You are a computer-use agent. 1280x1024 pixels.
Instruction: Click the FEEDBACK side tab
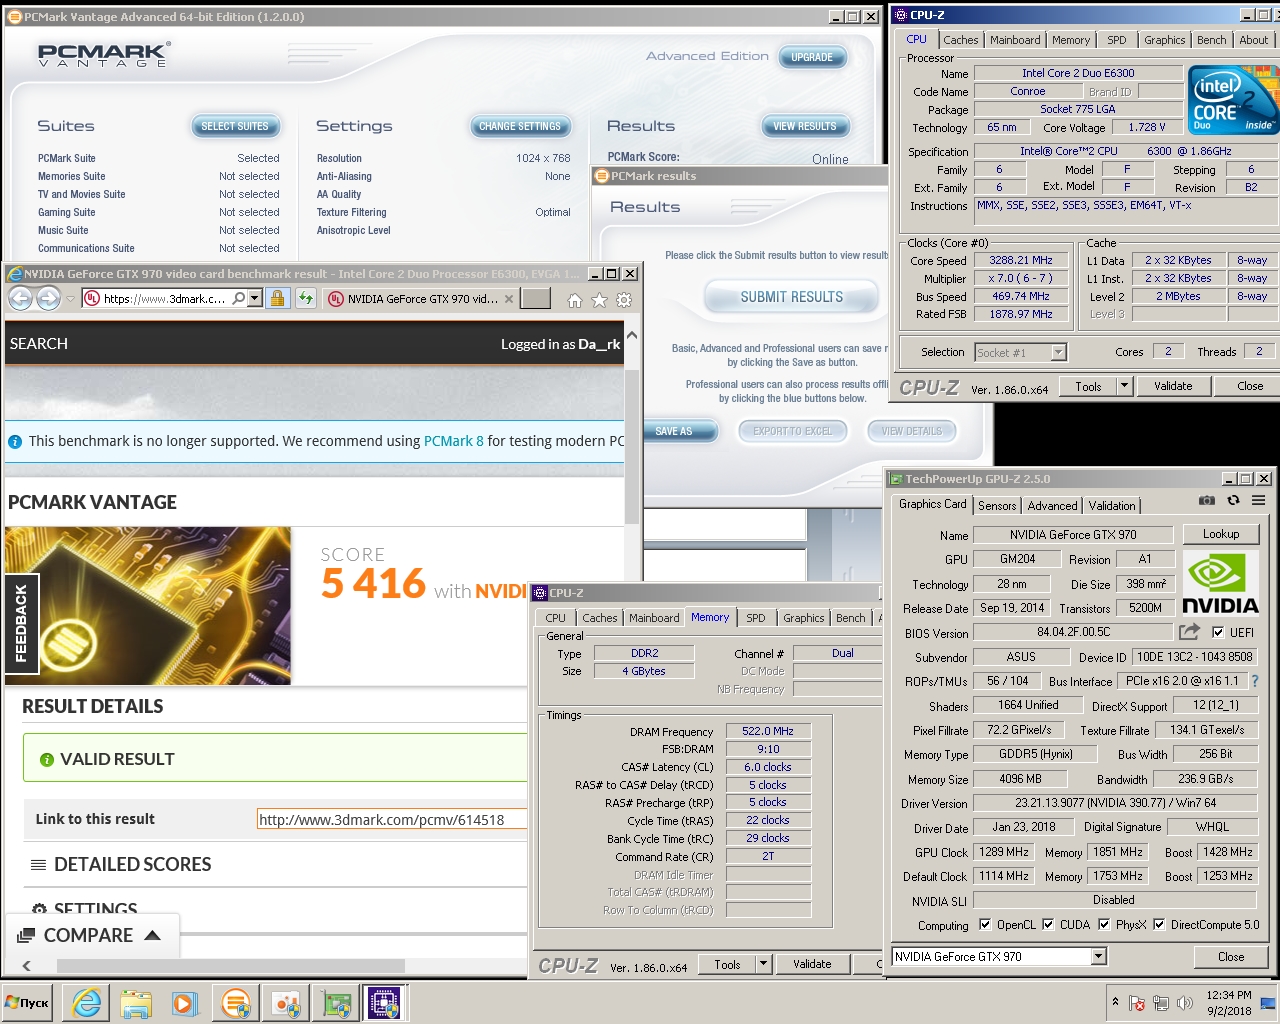(x=21, y=624)
